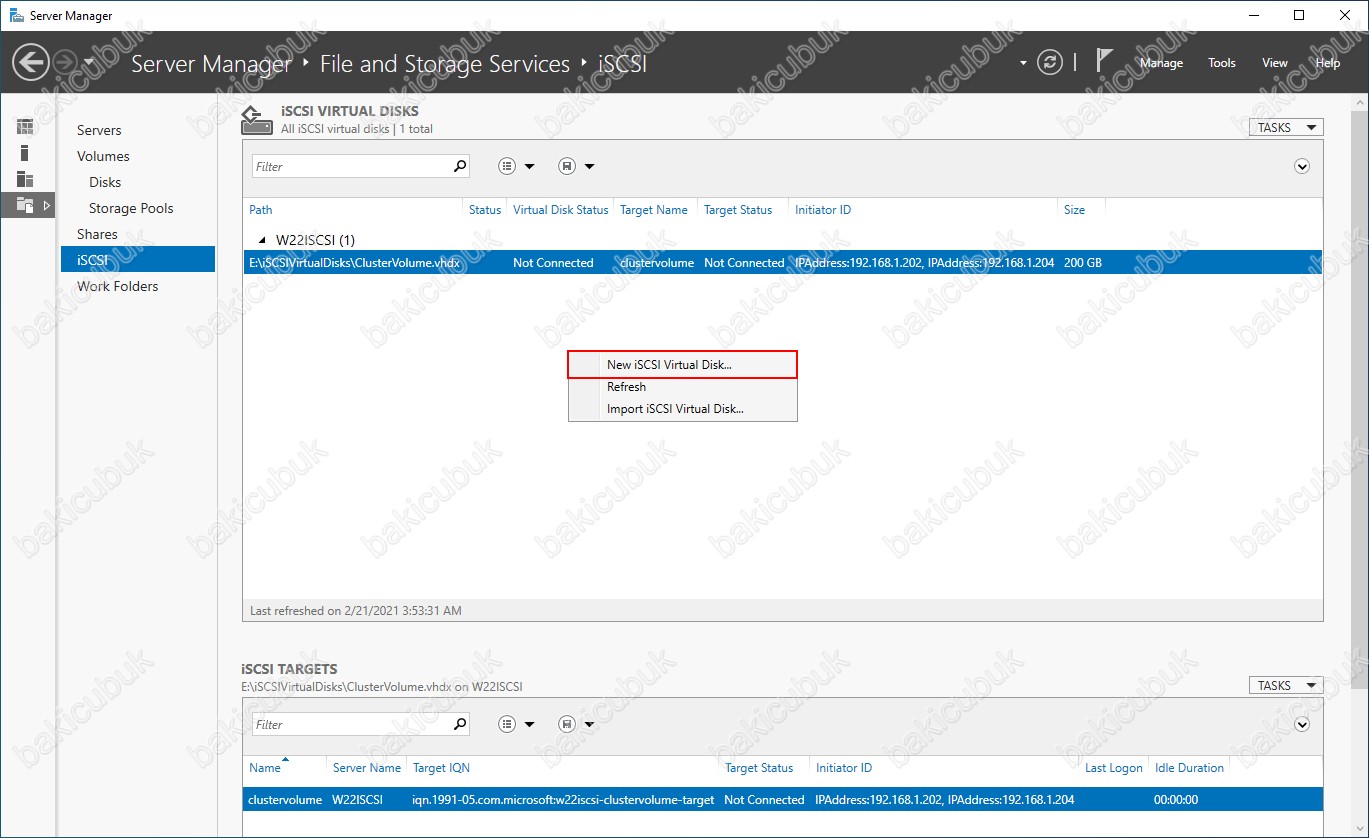Go to Volumes in the sidebar
This screenshot has height=838, width=1369.
103,156
